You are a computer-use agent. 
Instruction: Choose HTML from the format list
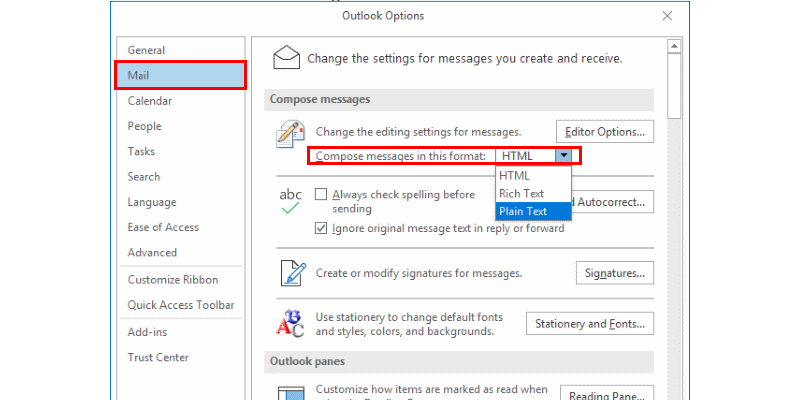tap(533, 176)
